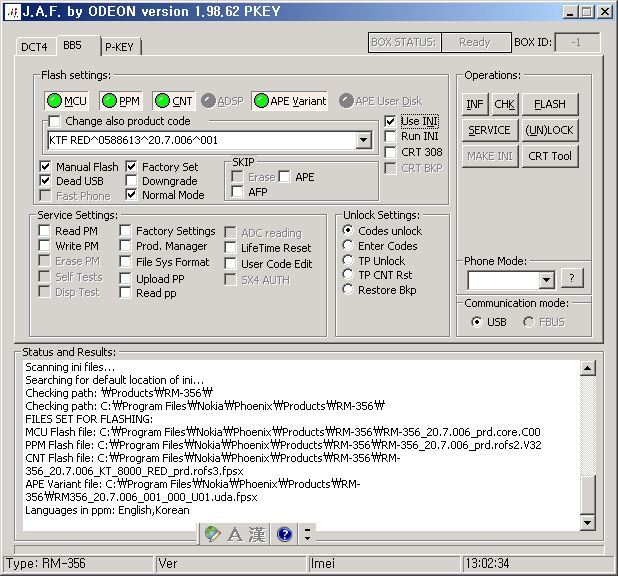Click the product code text field
618x576 pixels.
[x=202, y=140]
